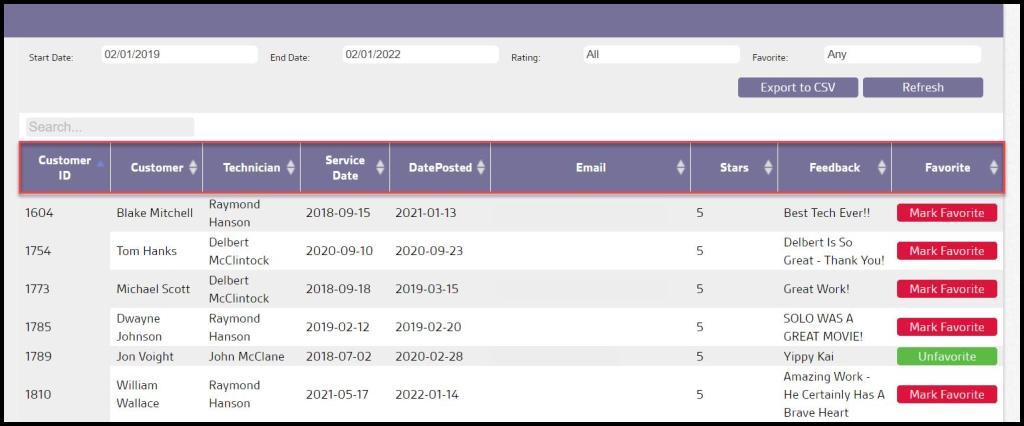
Task: Mark William Wallace's review as favorite
Action: tap(946, 395)
